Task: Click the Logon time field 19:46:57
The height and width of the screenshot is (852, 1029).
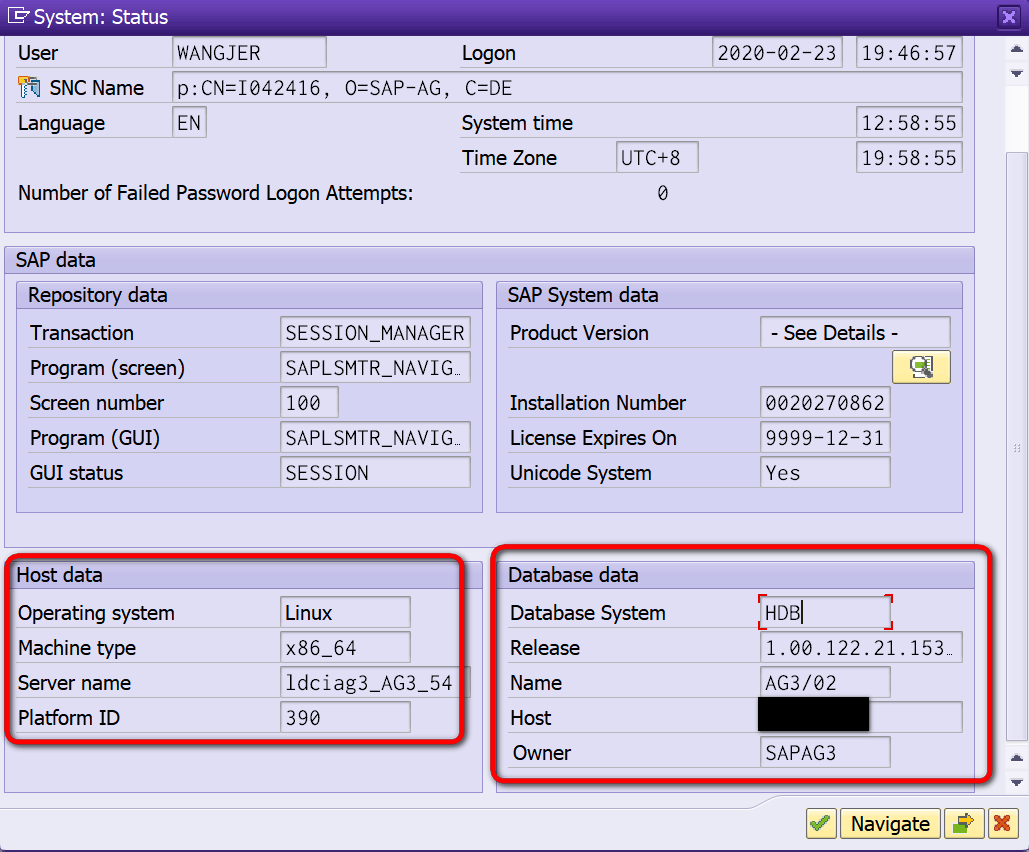Action: pos(909,53)
